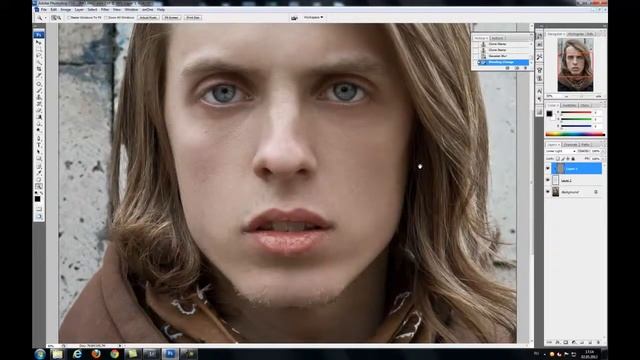Click the Actual Pixels button

(148, 18)
